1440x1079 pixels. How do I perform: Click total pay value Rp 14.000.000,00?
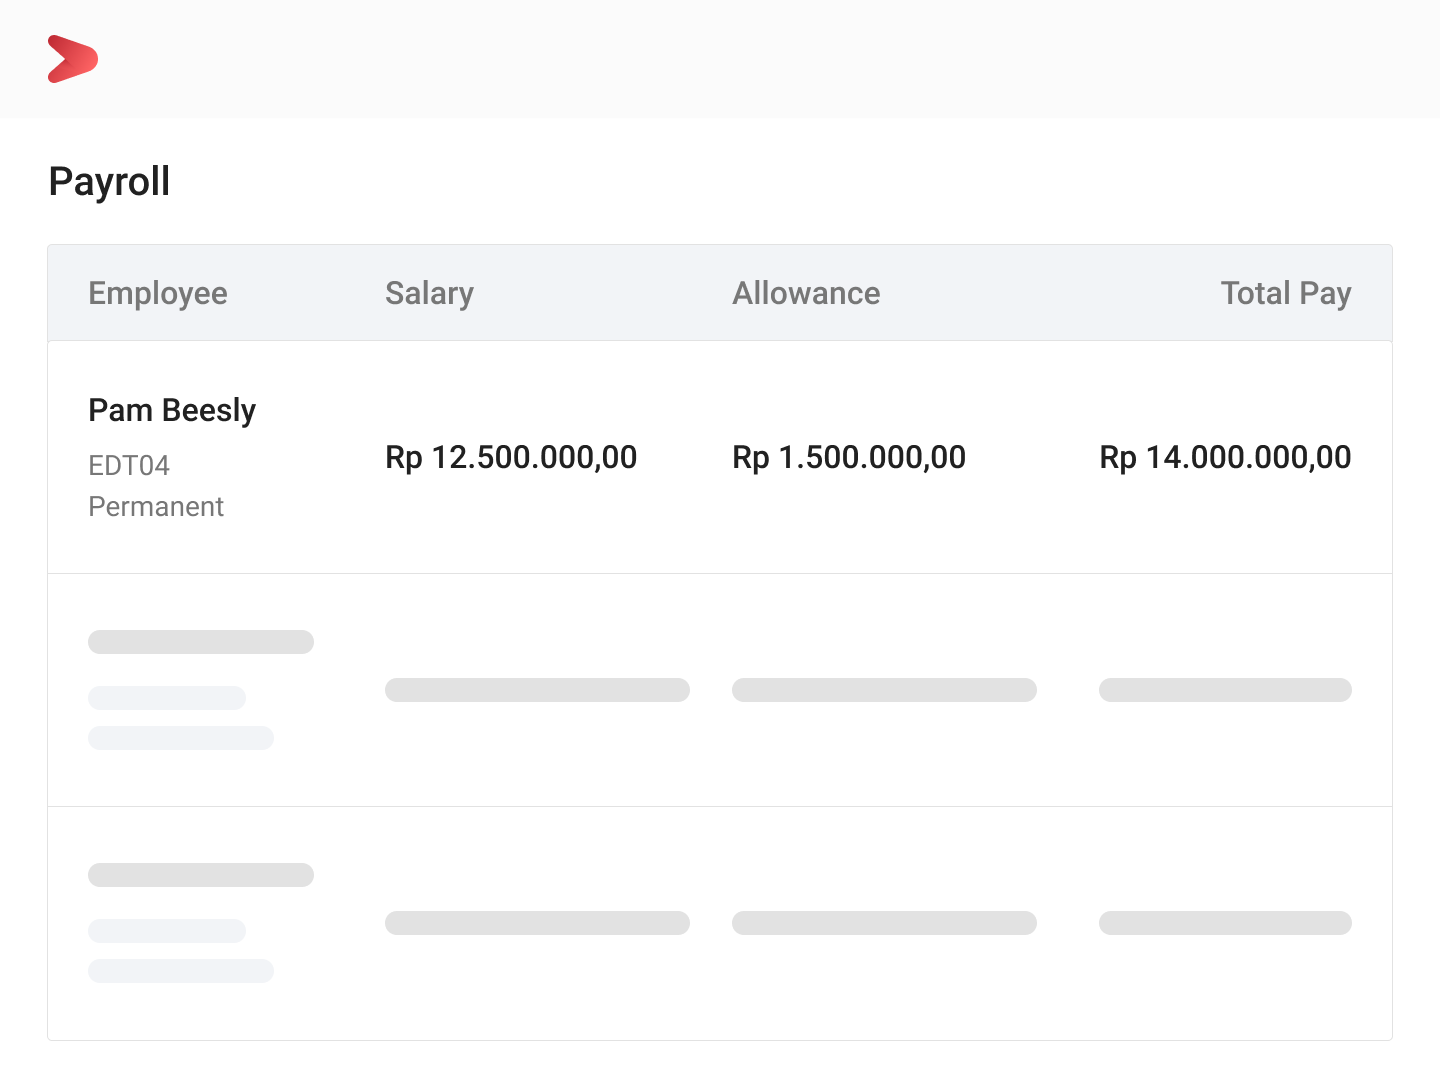tap(1226, 457)
